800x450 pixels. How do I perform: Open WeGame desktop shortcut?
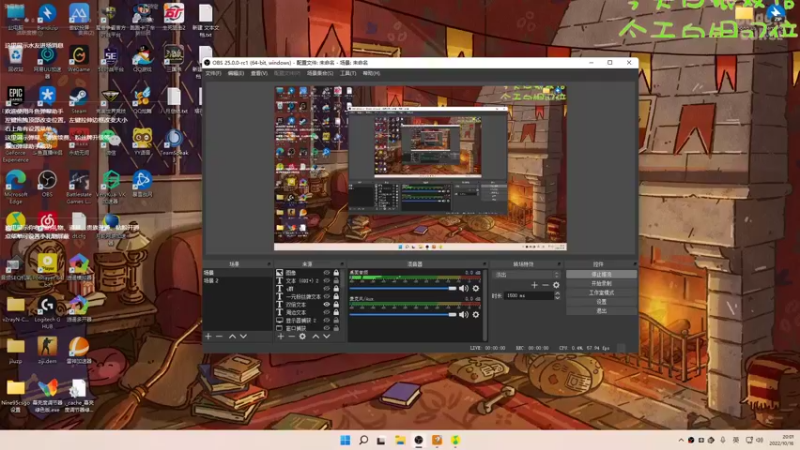tap(79, 58)
